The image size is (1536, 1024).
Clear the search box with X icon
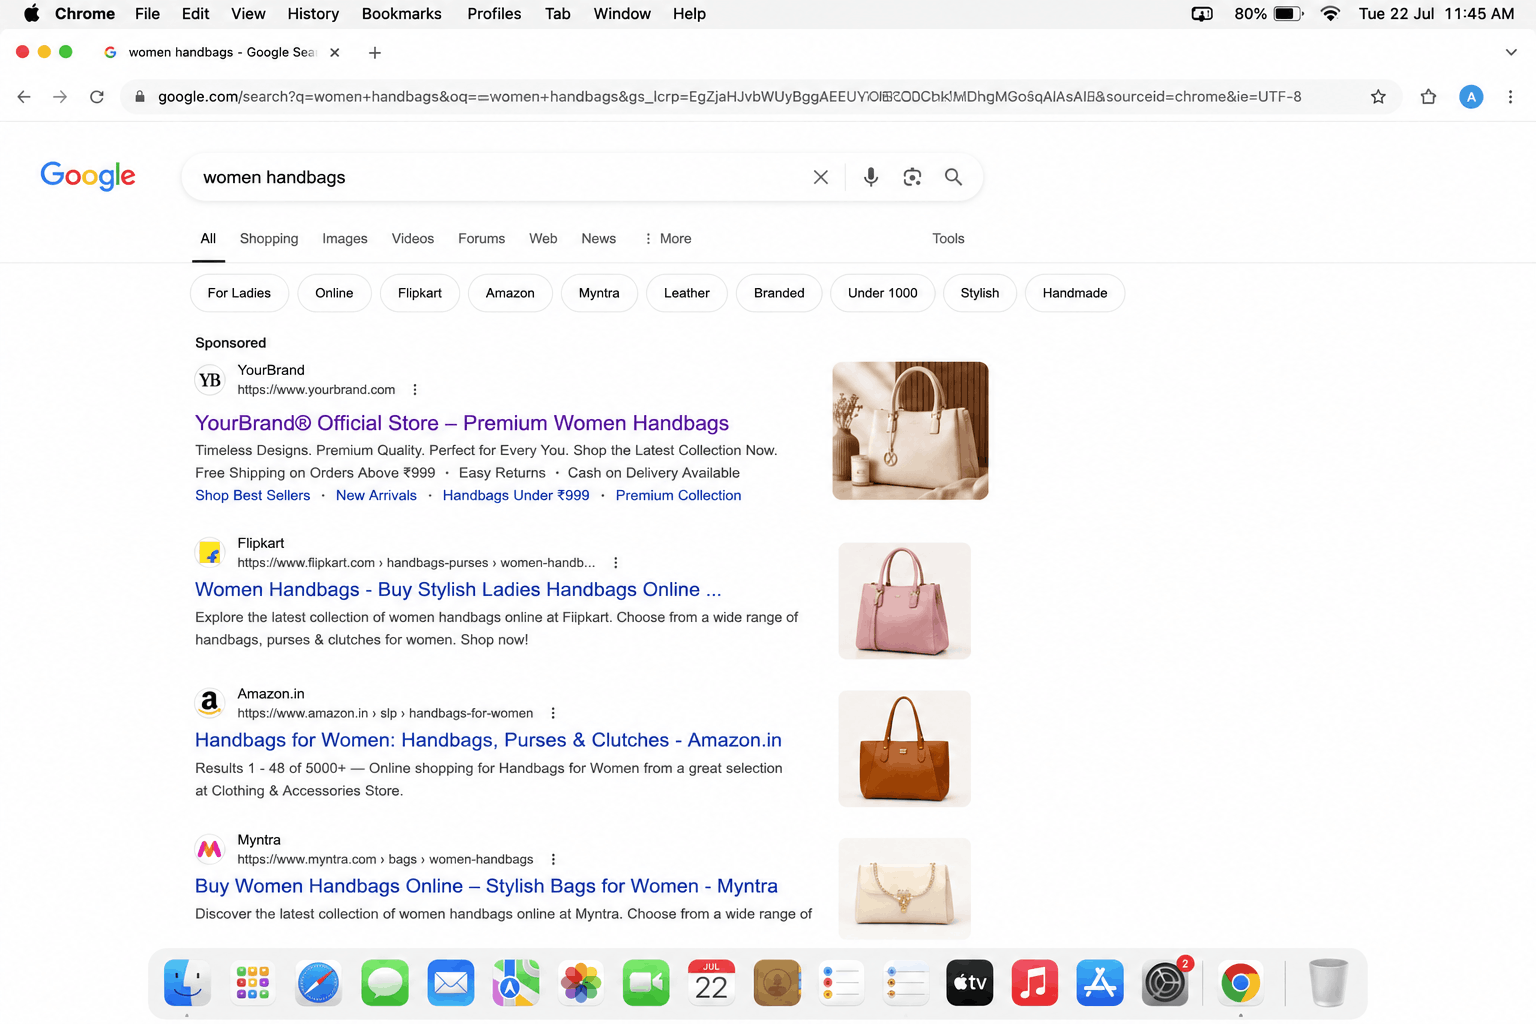(820, 177)
